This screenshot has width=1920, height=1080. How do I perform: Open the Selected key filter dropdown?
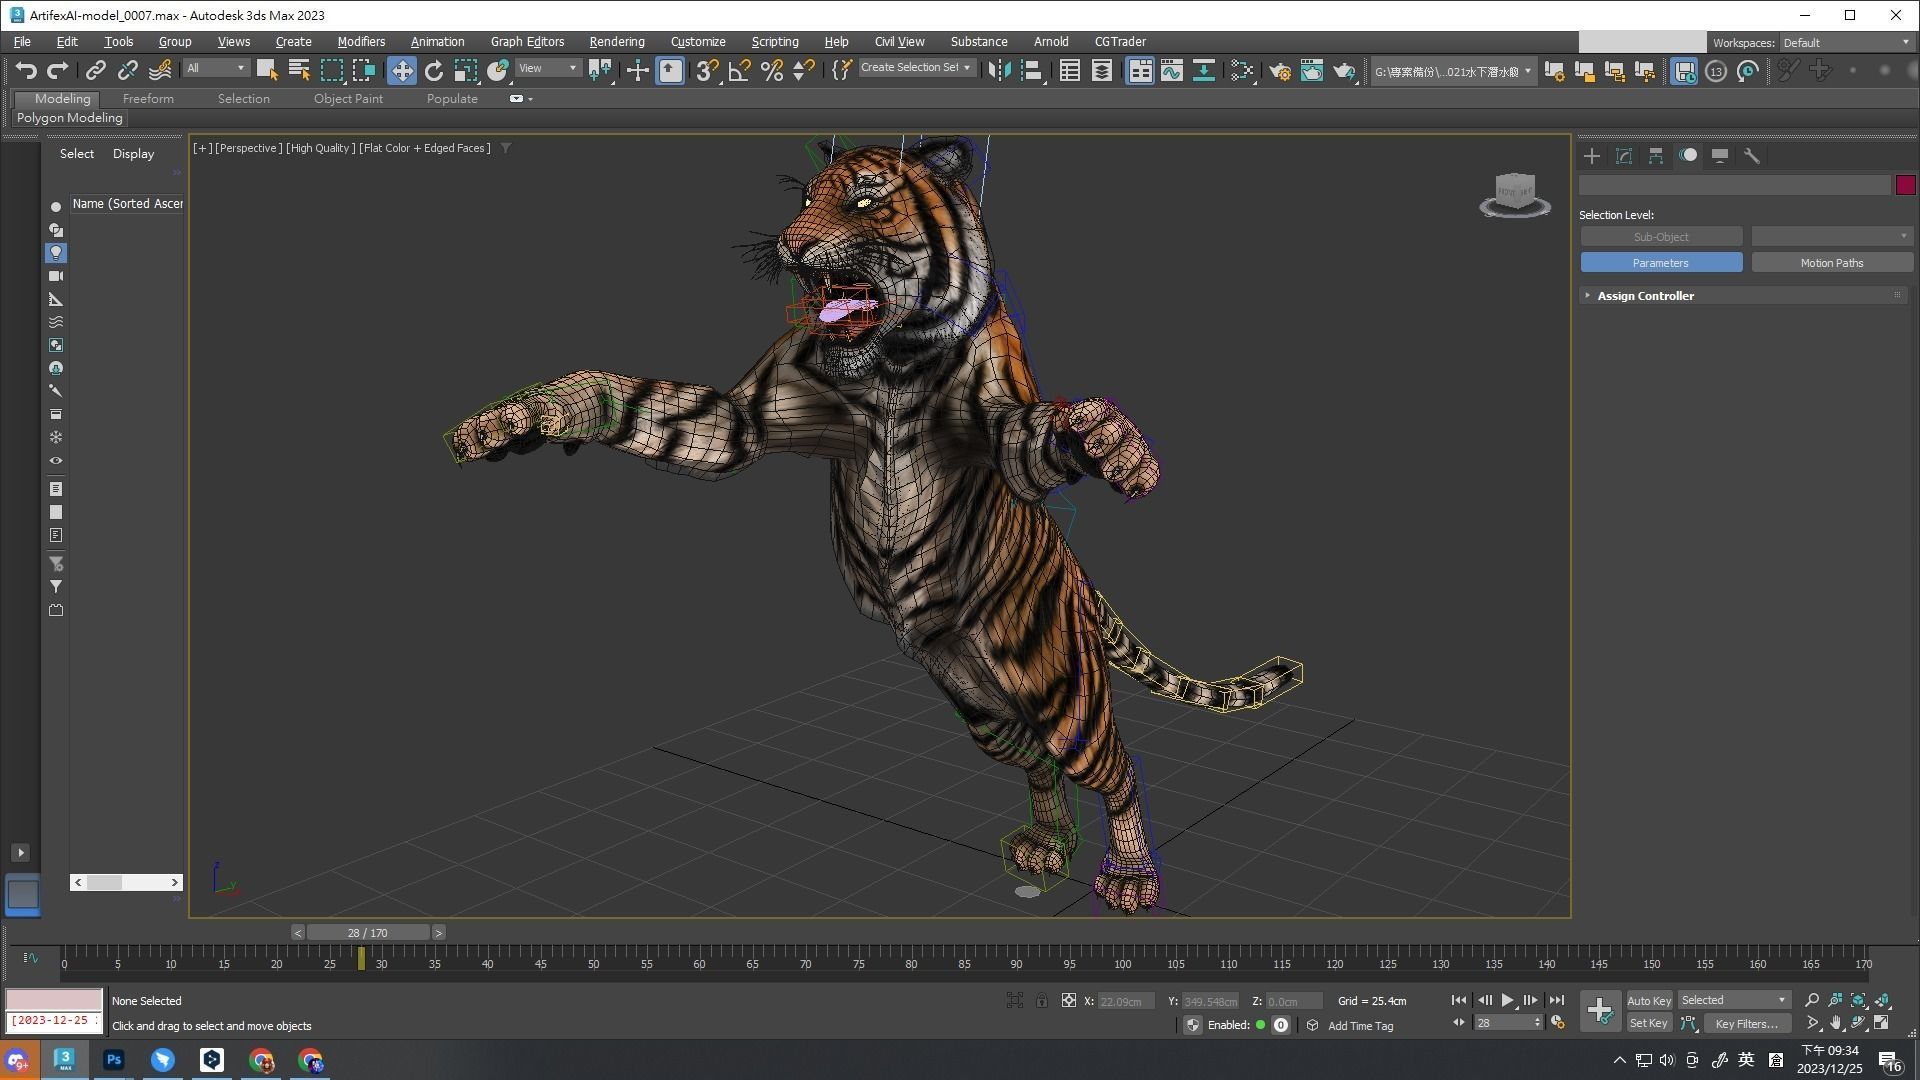tap(1733, 1000)
